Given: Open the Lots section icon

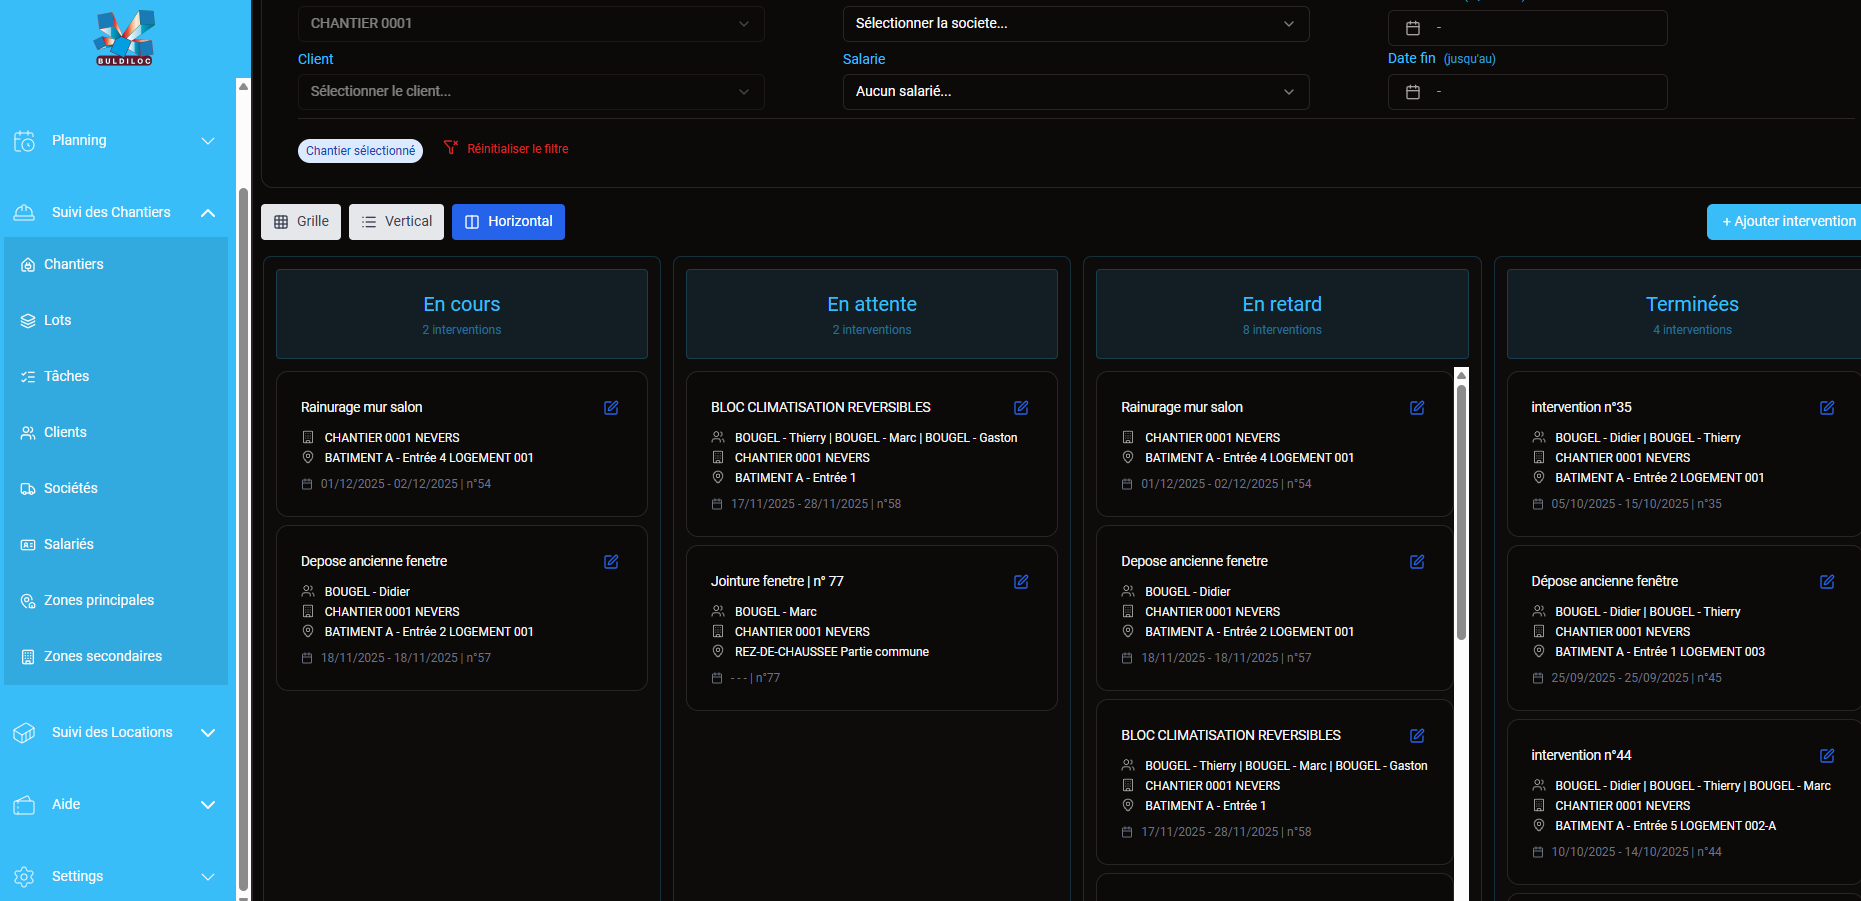Looking at the screenshot, I should (x=27, y=320).
